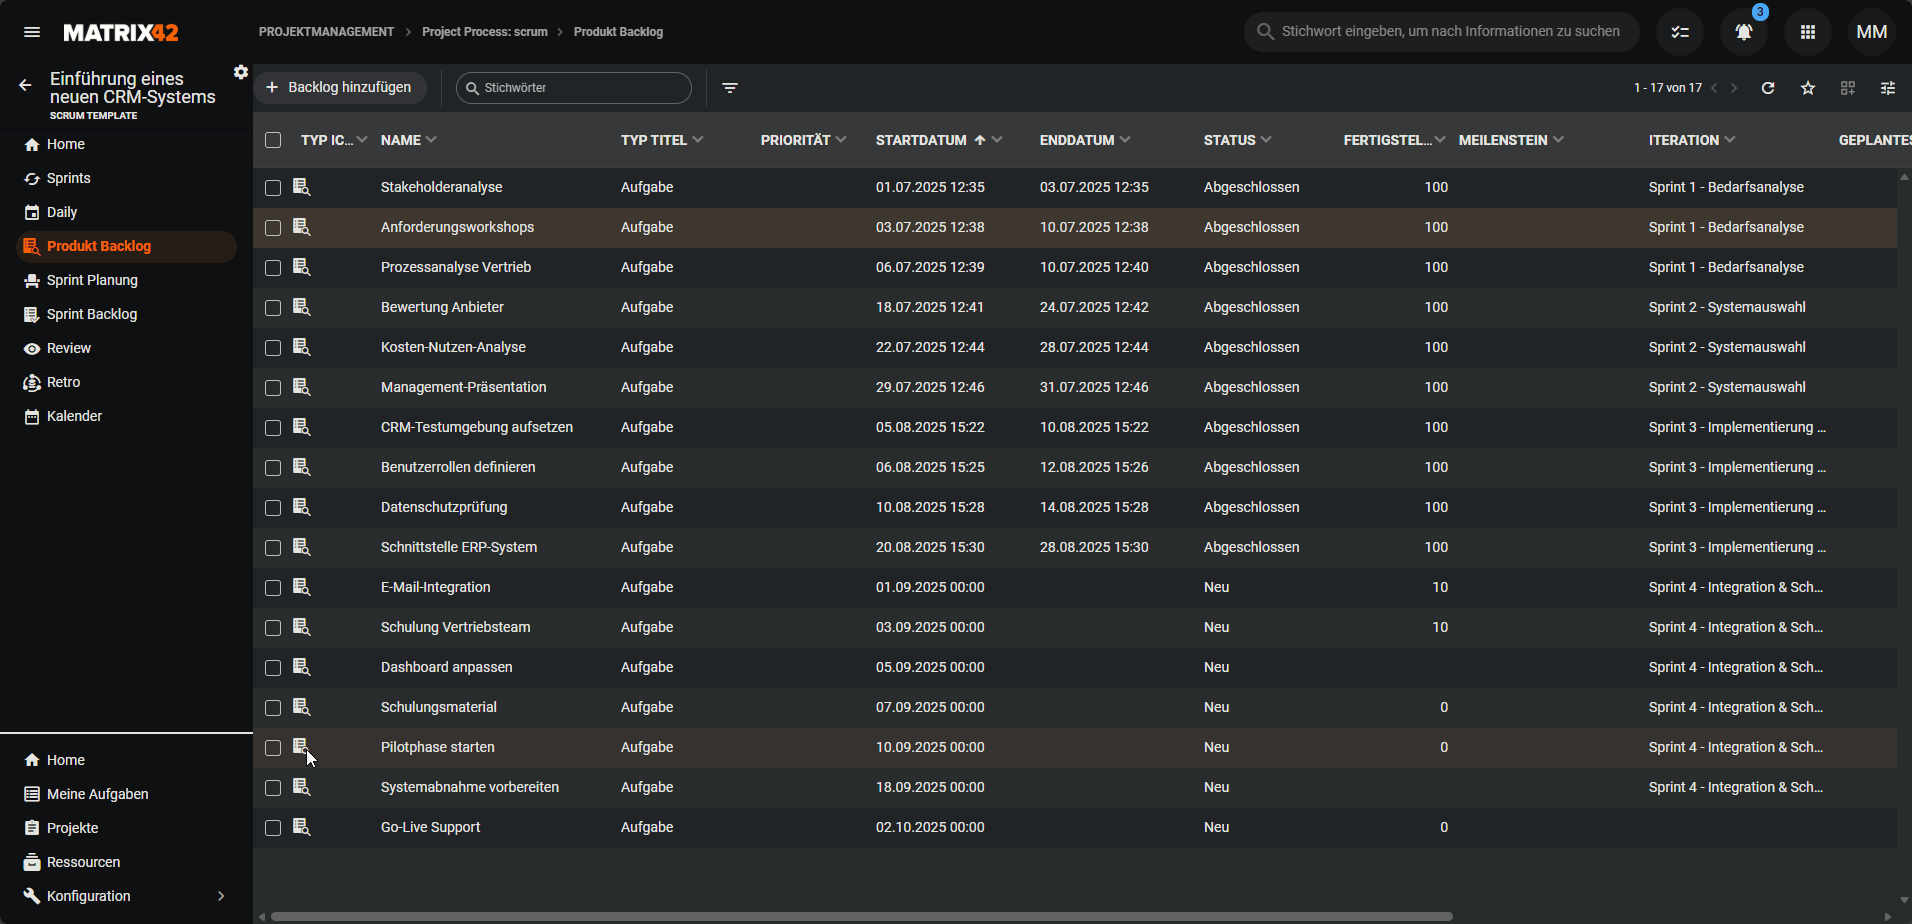Open Sprint Planung in sidebar
The height and width of the screenshot is (924, 1912).
92,280
